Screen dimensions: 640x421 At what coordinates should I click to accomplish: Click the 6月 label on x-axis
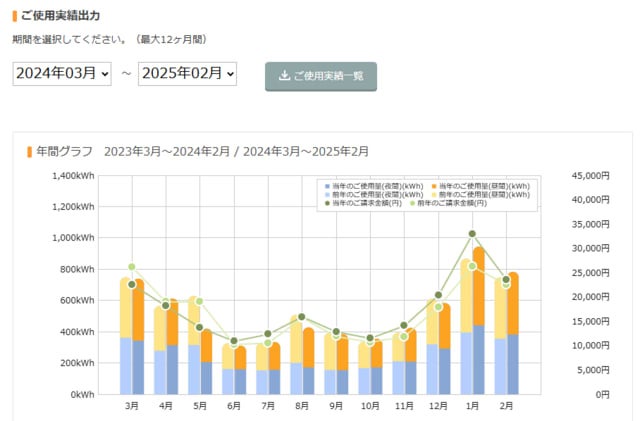234,408
